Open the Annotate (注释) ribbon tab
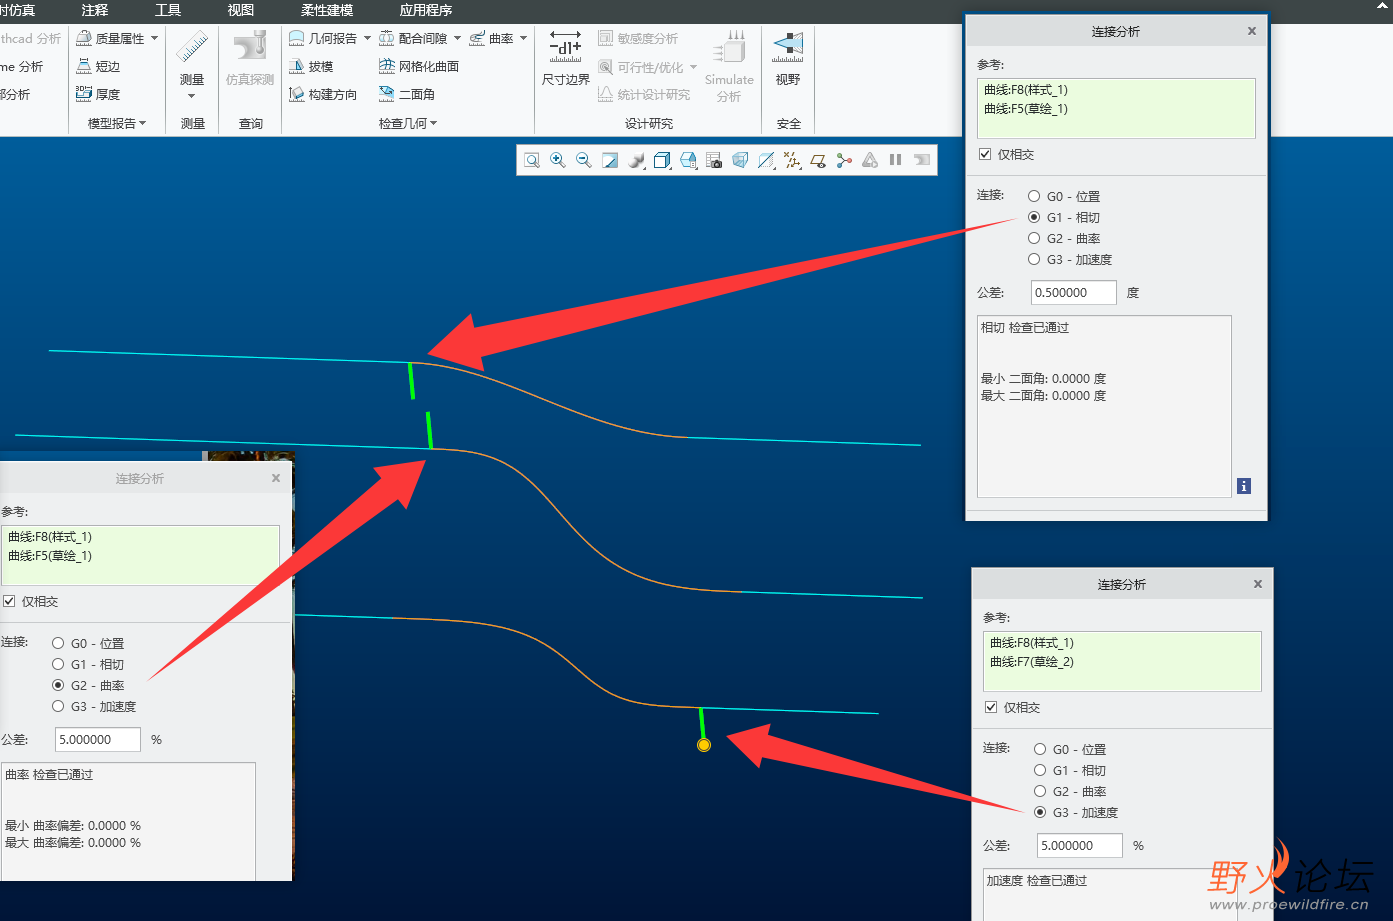The width and height of the screenshot is (1393, 921). coord(95,10)
